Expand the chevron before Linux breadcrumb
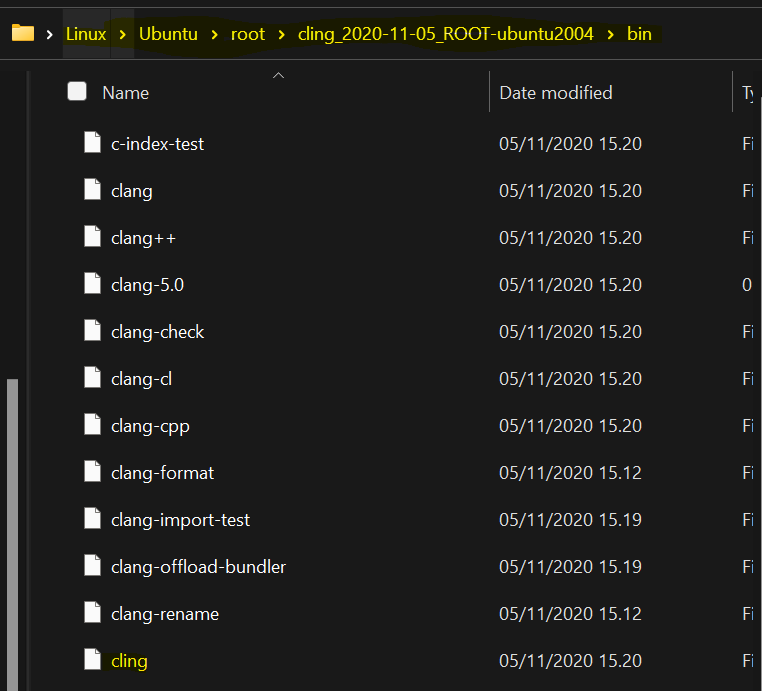The height and width of the screenshot is (691, 762). pyautogui.click(x=50, y=35)
